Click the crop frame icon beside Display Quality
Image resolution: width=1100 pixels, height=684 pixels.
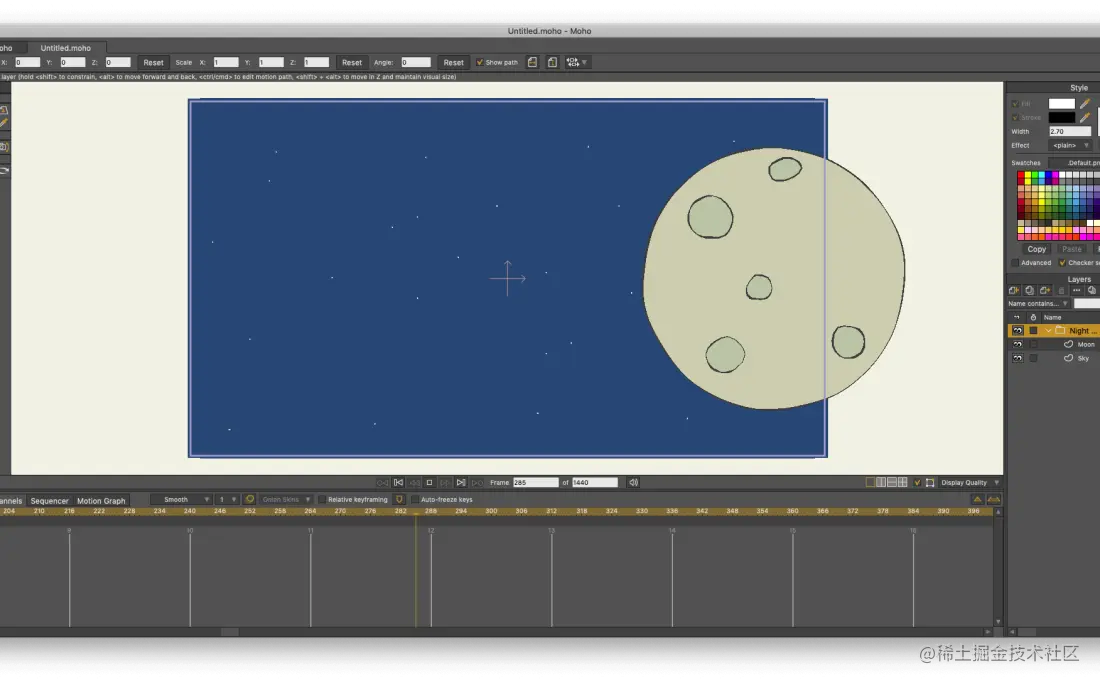pos(930,483)
